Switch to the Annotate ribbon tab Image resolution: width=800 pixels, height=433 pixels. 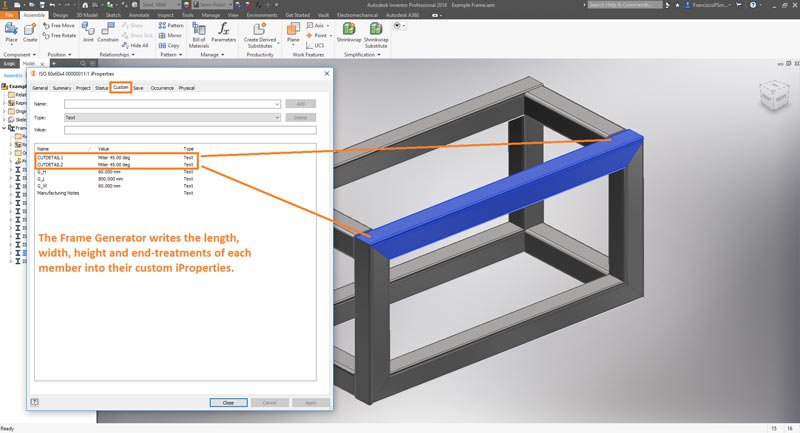tap(139, 15)
